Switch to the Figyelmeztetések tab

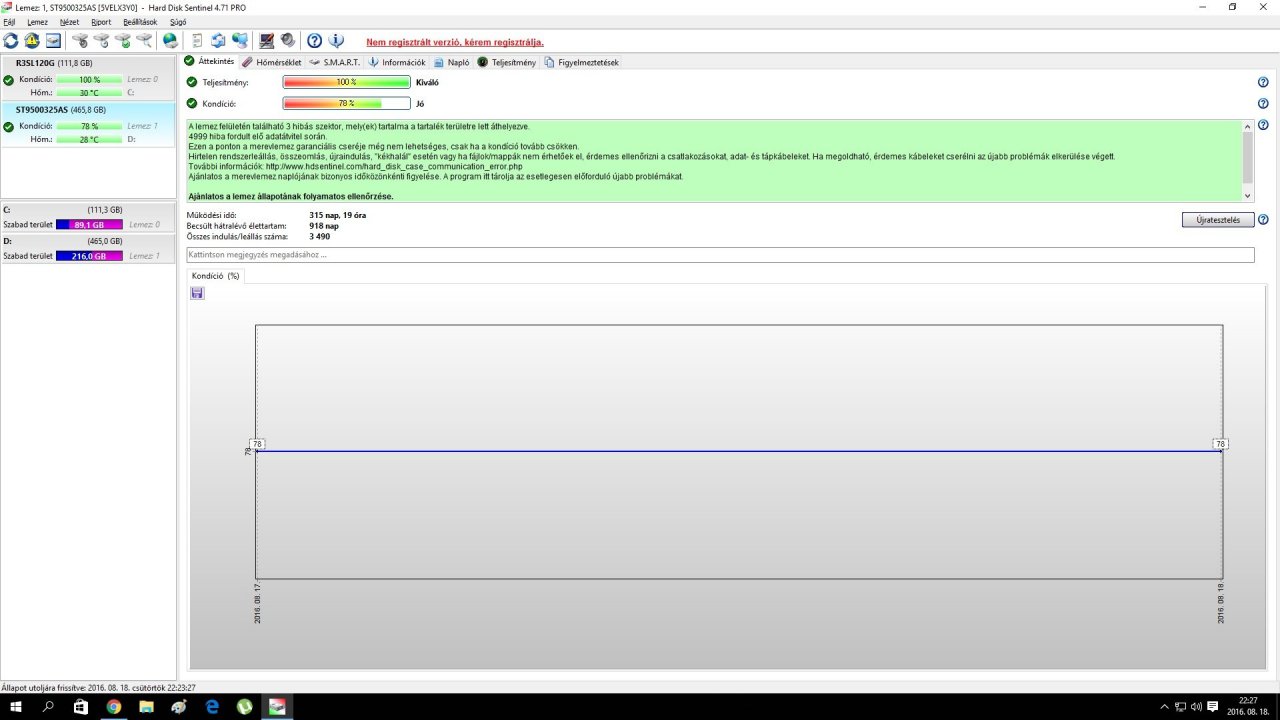click(582, 62)
